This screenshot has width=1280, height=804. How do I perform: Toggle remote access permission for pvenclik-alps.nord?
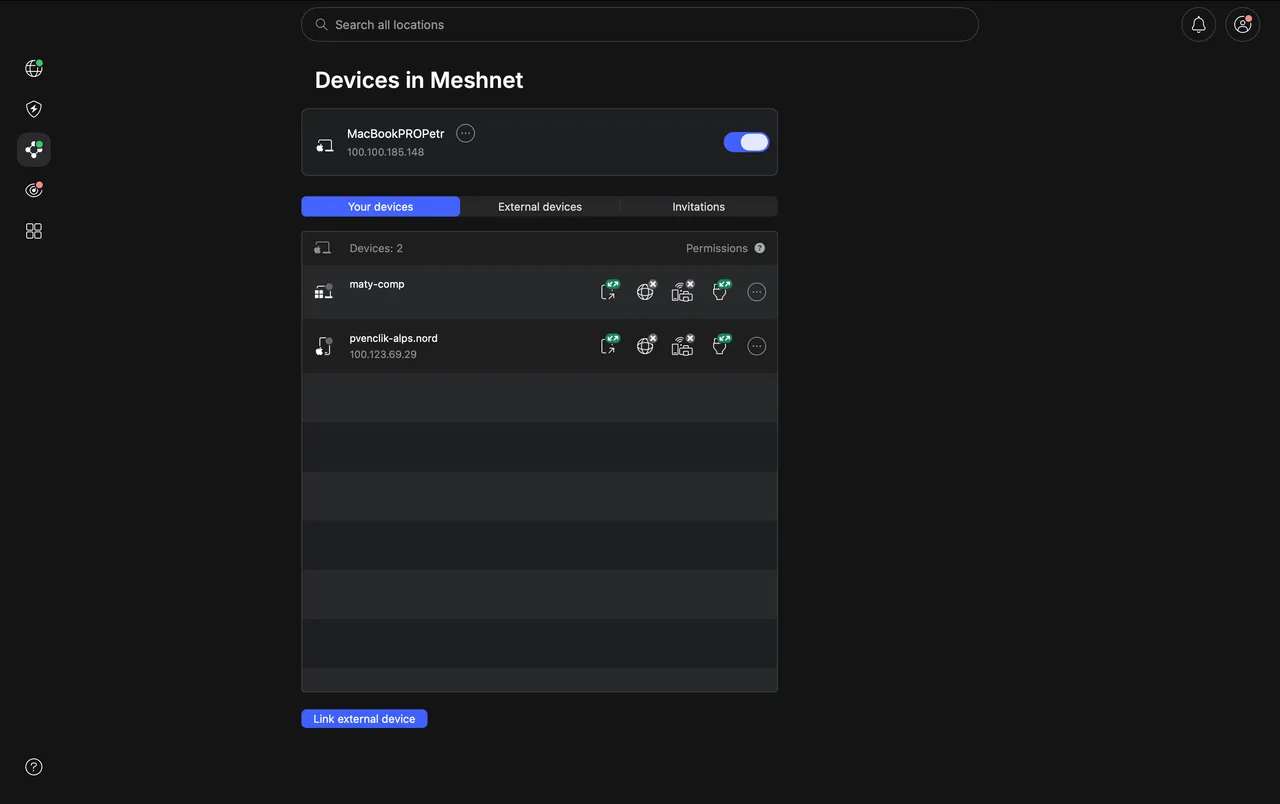point(609,345)
